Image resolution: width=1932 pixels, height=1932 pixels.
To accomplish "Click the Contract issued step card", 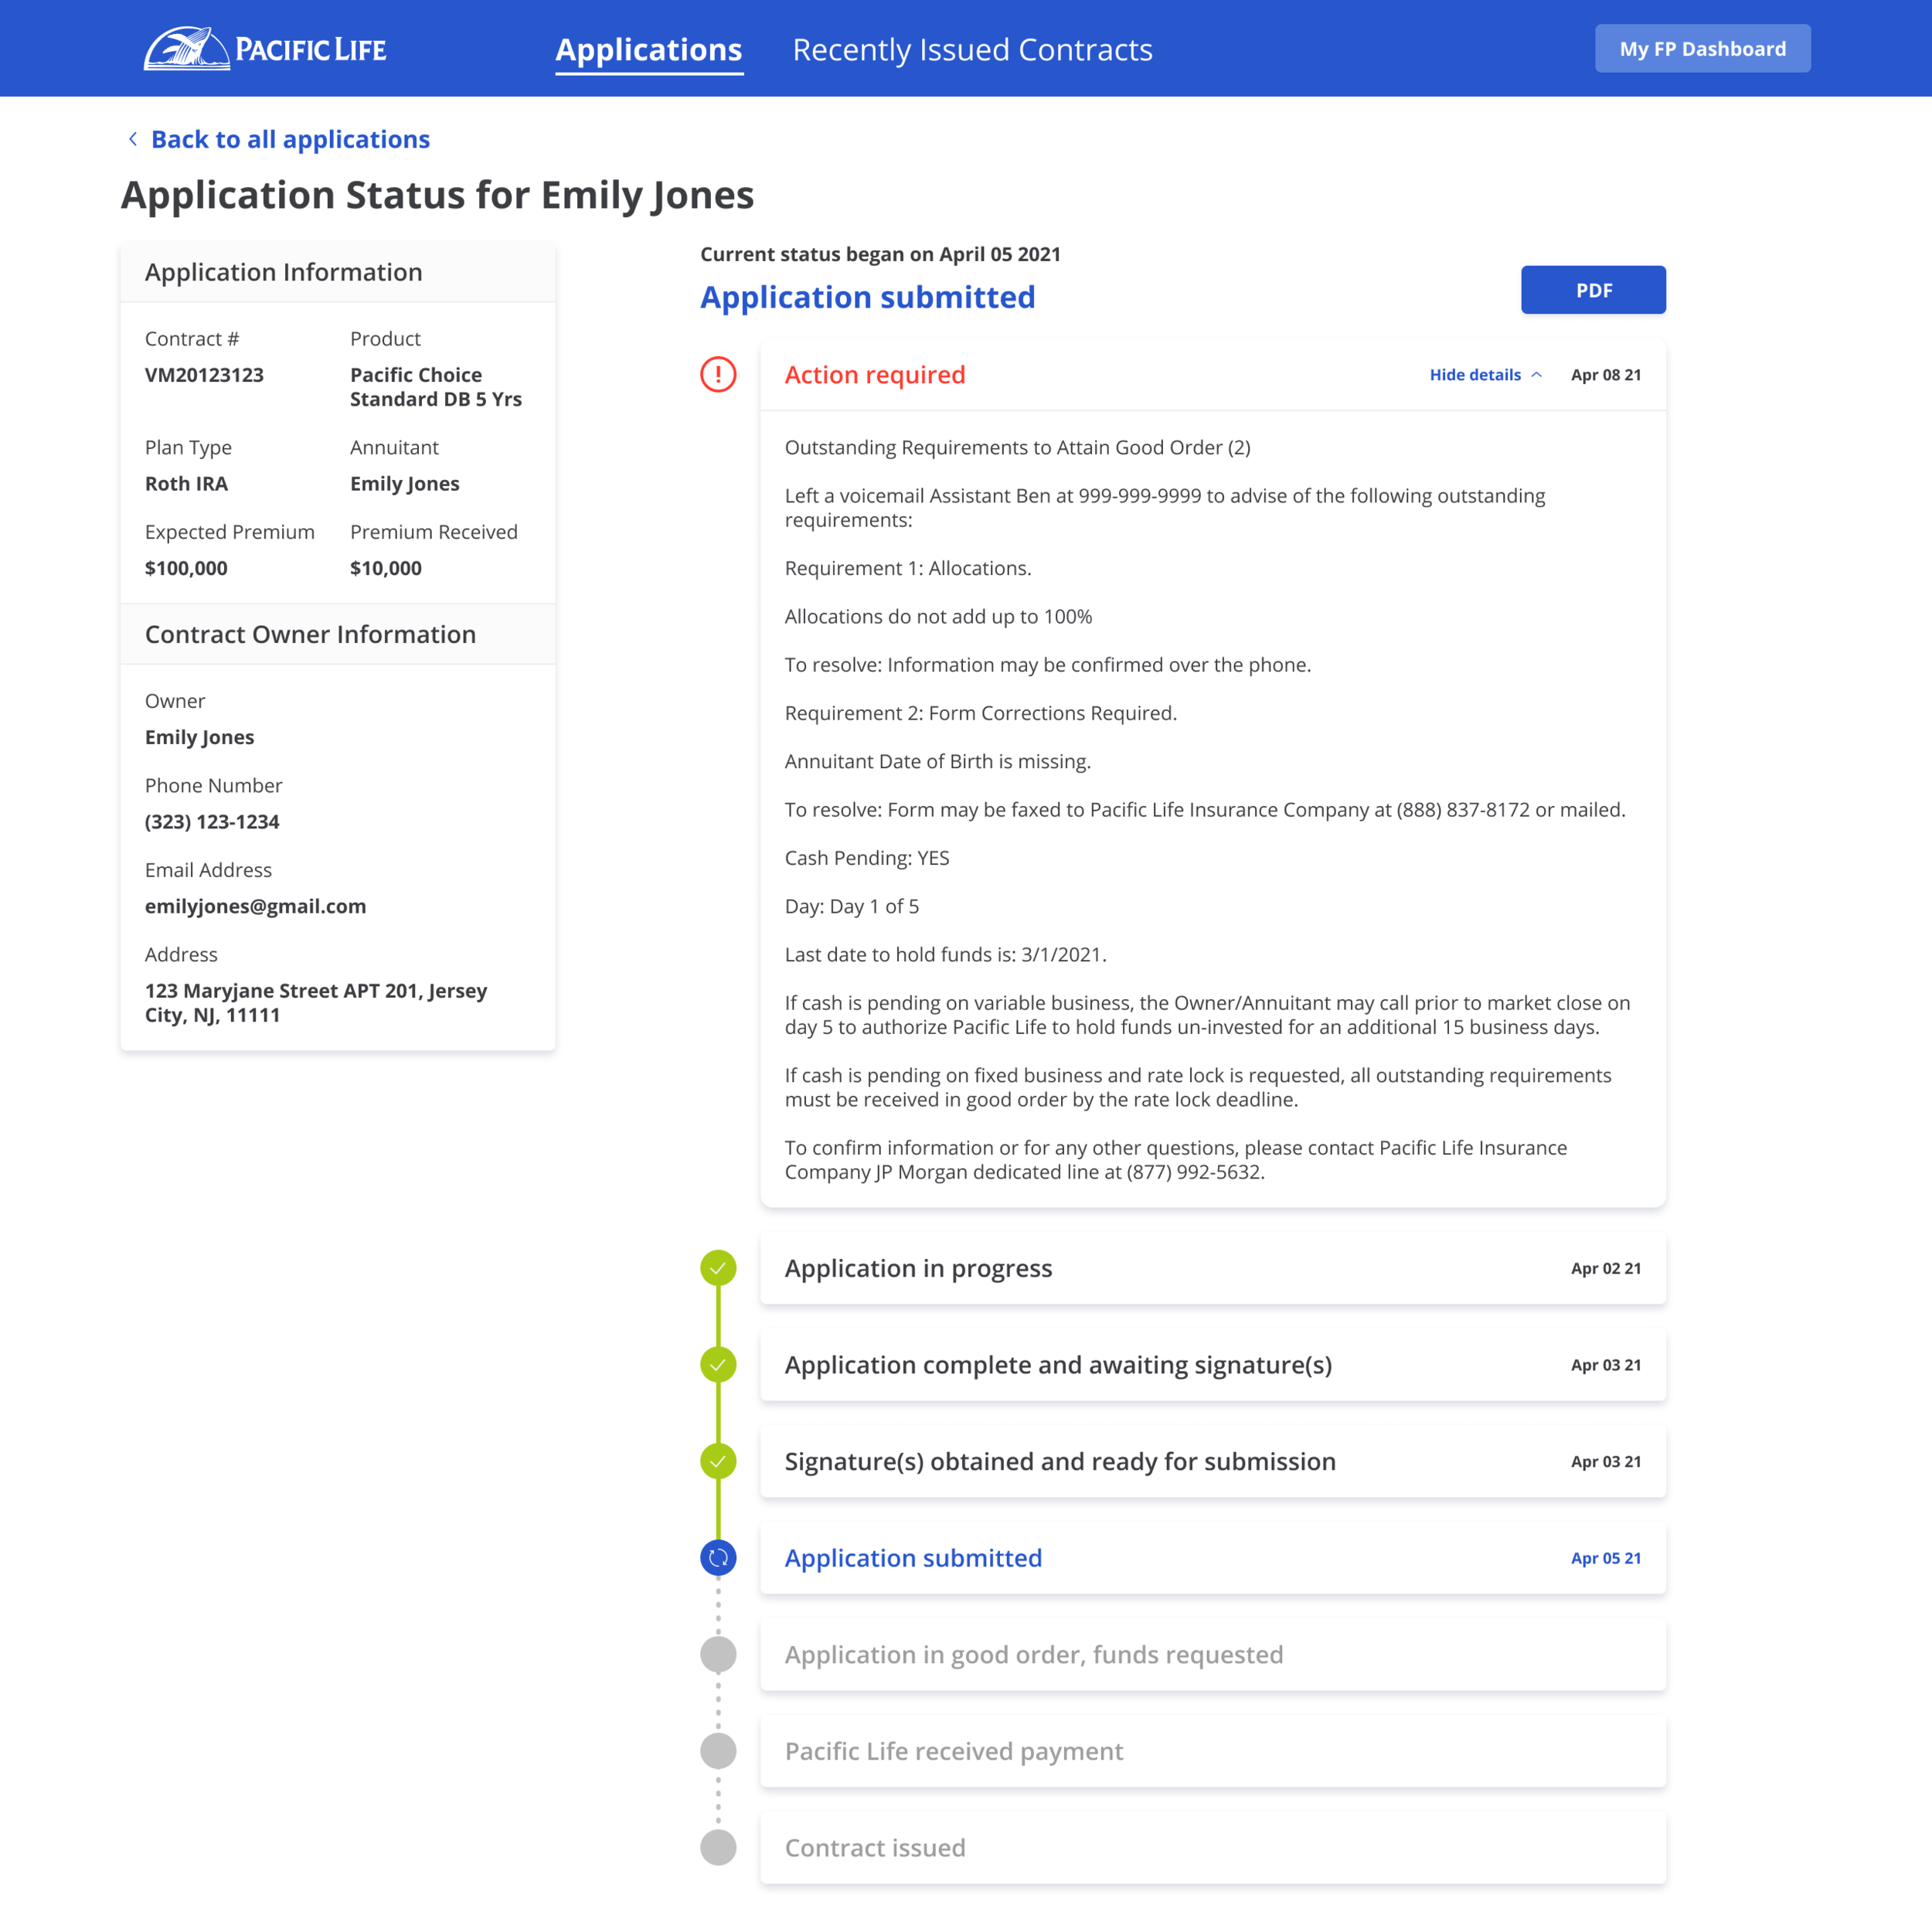I will coord(1212,1847).
